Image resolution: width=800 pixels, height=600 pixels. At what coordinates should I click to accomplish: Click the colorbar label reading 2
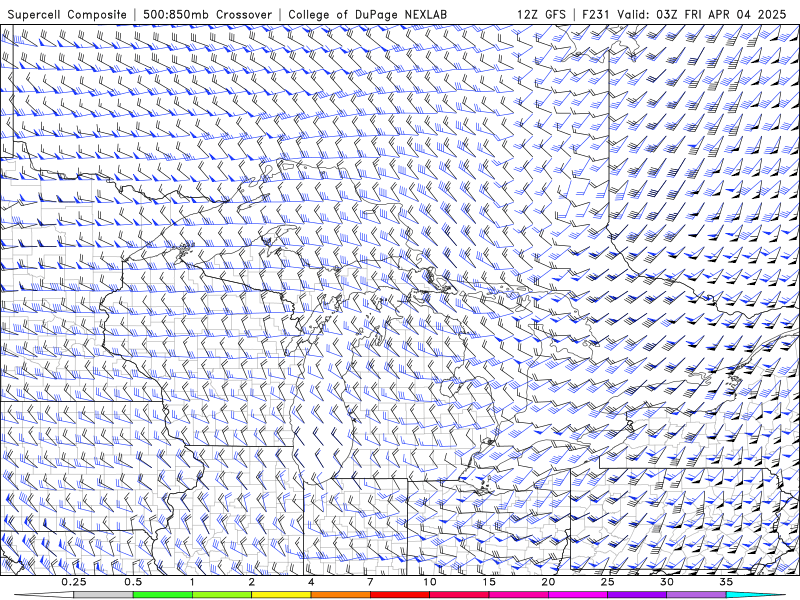[x=252, y=582]
